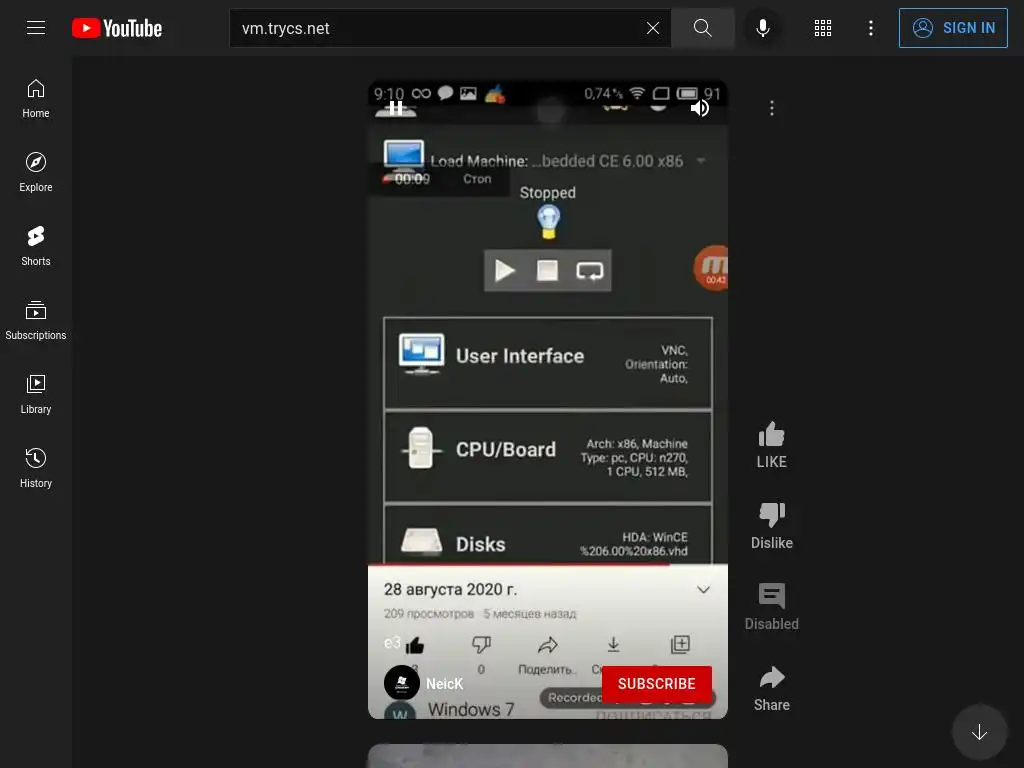Click the Disks row in the video
Screen dimensions: 1024x768
tap(547, 534)
